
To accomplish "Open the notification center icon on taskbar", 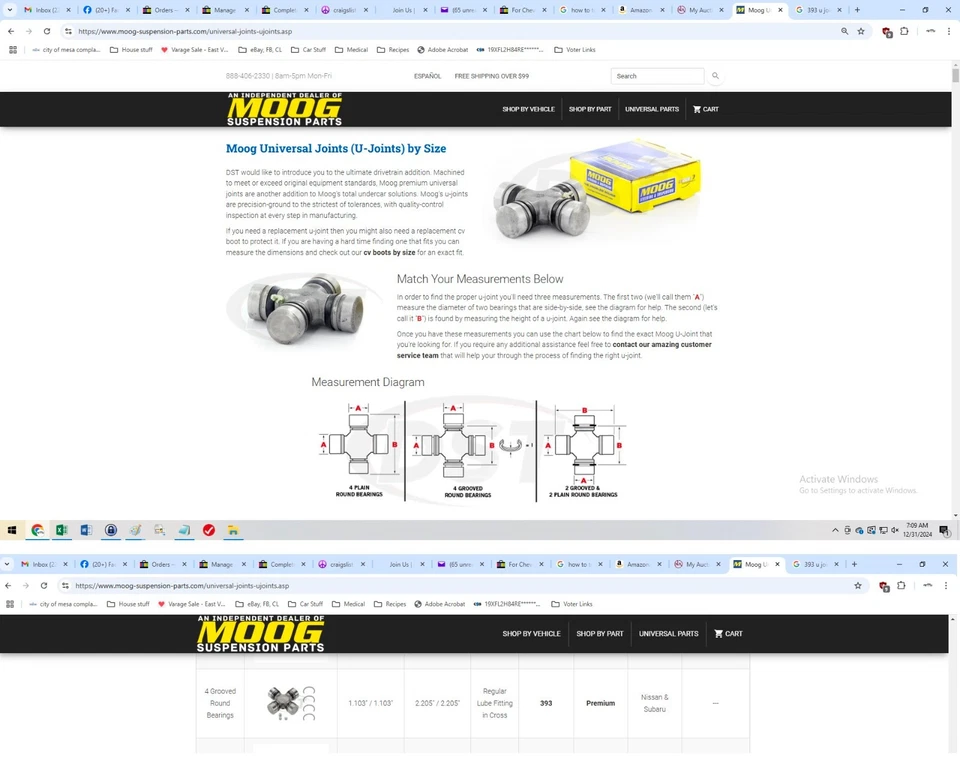I will tap(945, 530).
